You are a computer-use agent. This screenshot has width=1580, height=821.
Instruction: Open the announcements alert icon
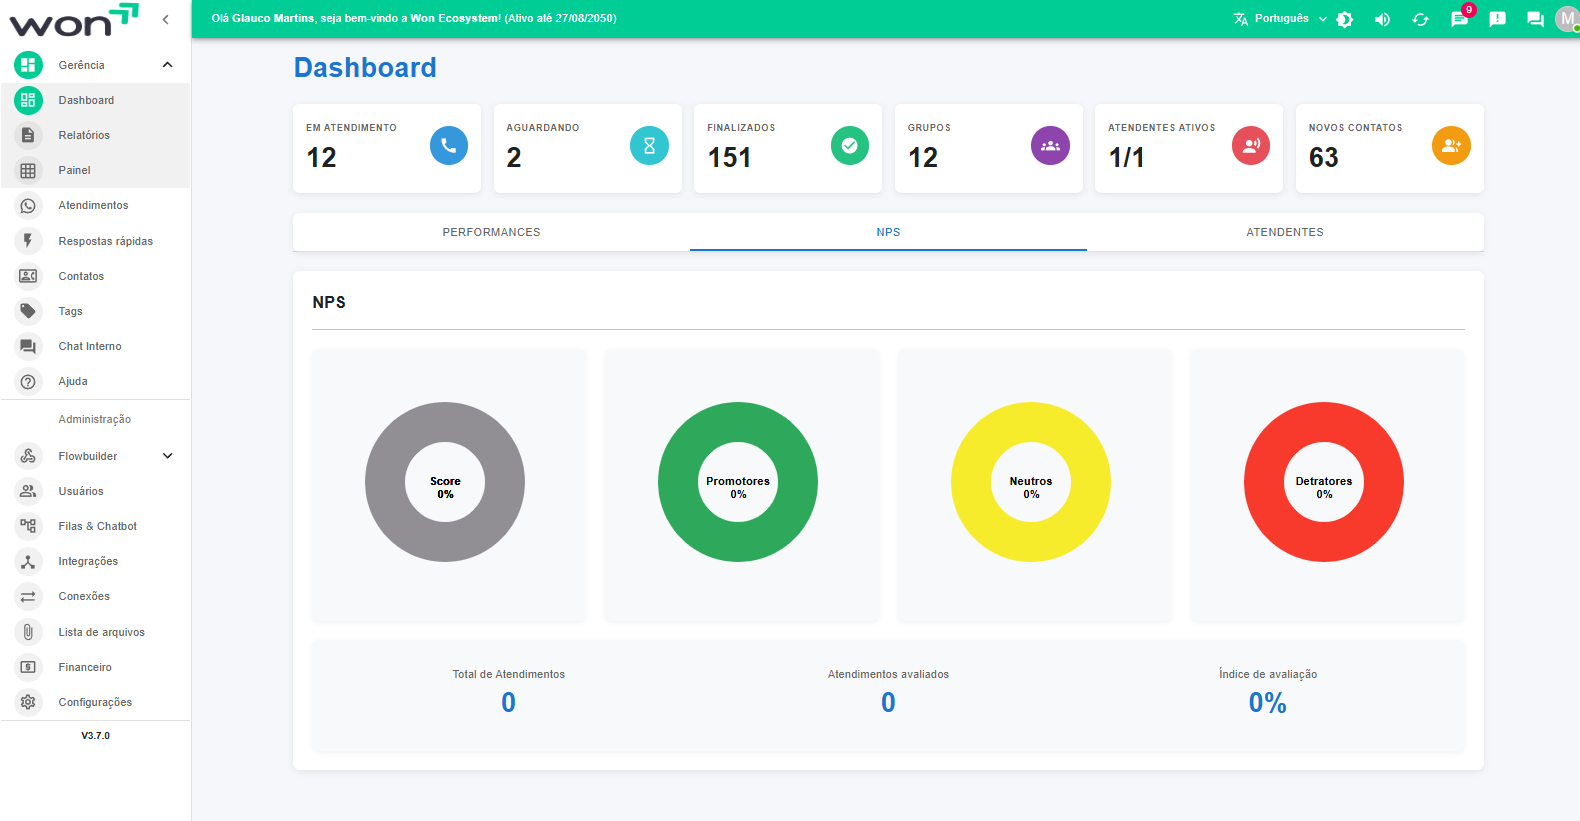[x=1497, y=19]
